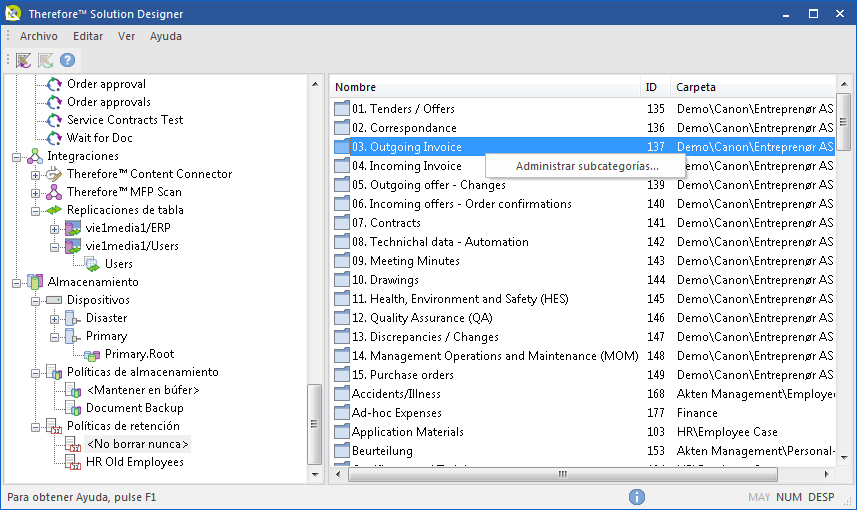This screenshot has width=858, height=511.
Task: Open the Archivo menu
Action: (39, 36)
